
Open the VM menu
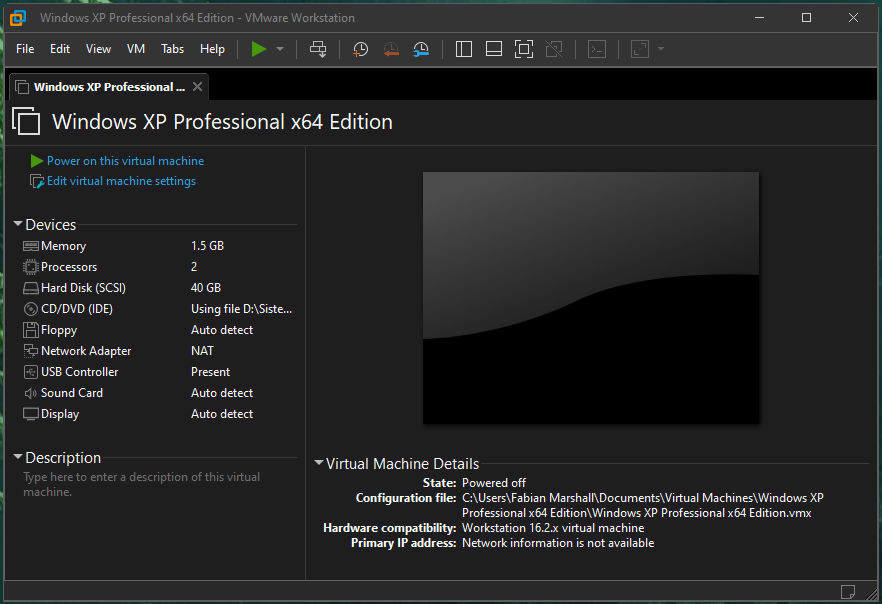pos(136,49)
